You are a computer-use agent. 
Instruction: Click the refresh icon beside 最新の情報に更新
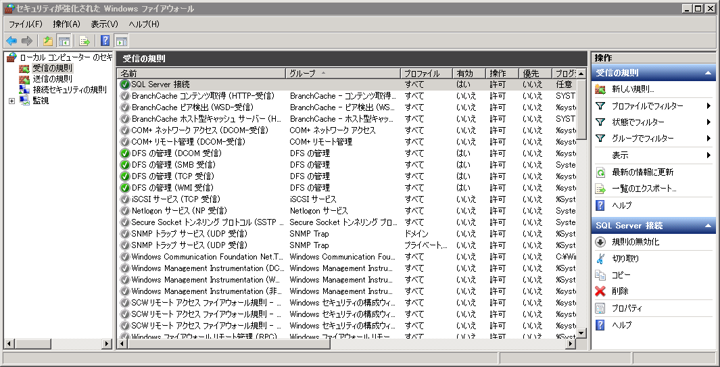[x=600, y=172]
